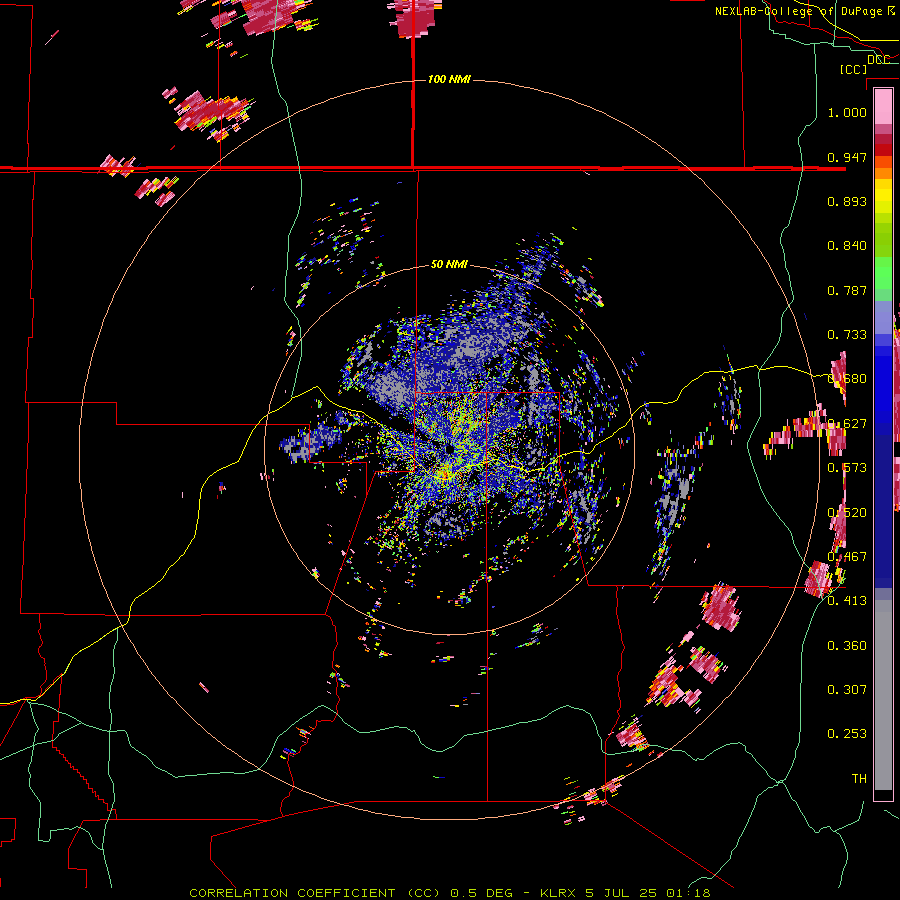Pick the green band of the color bar
900x900 pixels.
click(883, 273)
